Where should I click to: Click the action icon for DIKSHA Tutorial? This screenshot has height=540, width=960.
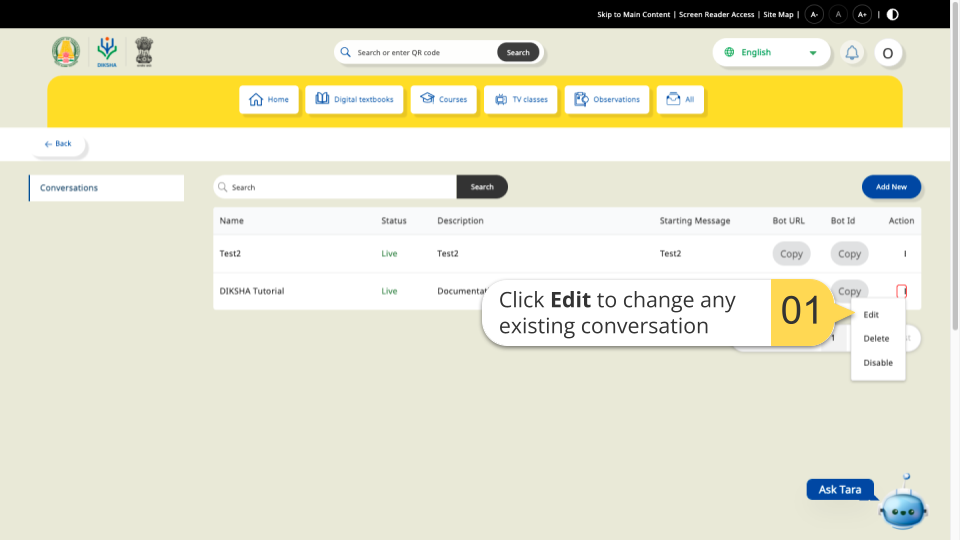coord(901,291)
